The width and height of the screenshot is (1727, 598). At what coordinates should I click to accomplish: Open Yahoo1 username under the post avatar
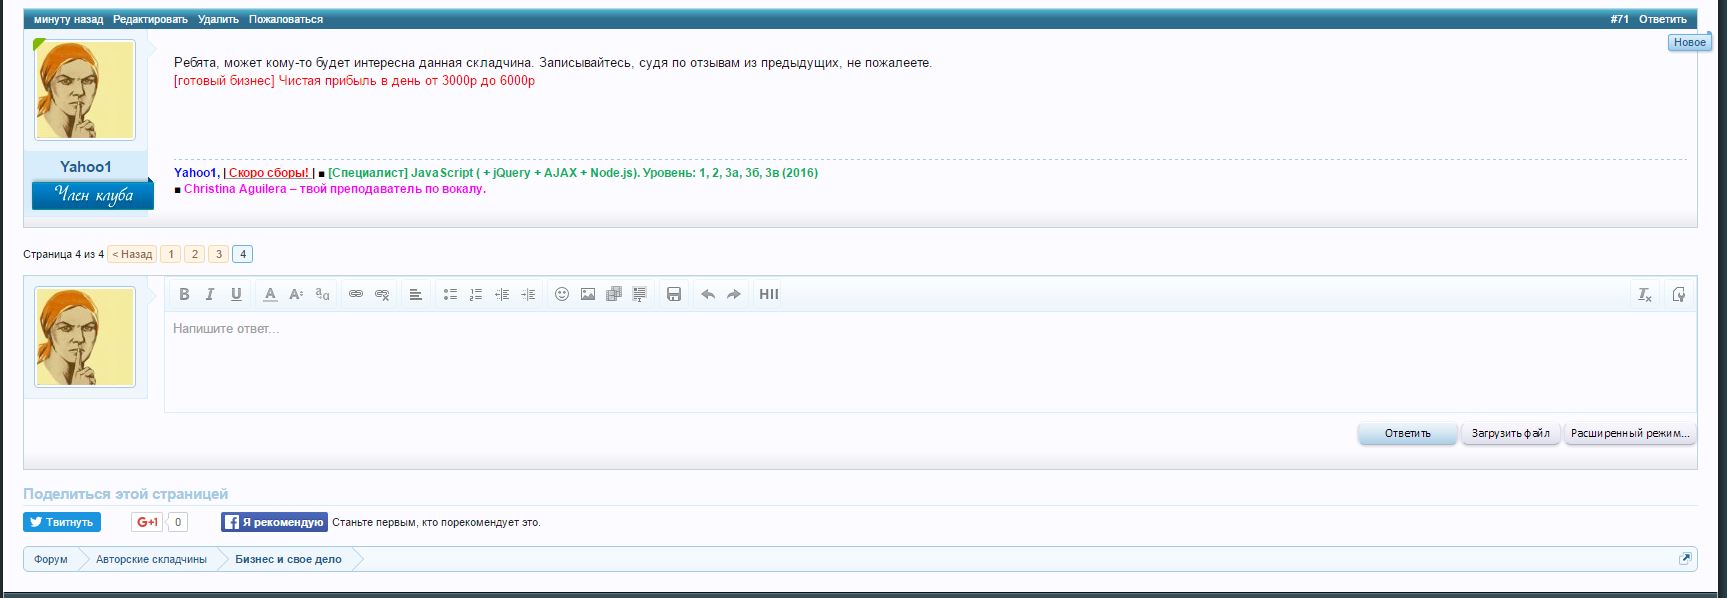(x=86, y=167)
